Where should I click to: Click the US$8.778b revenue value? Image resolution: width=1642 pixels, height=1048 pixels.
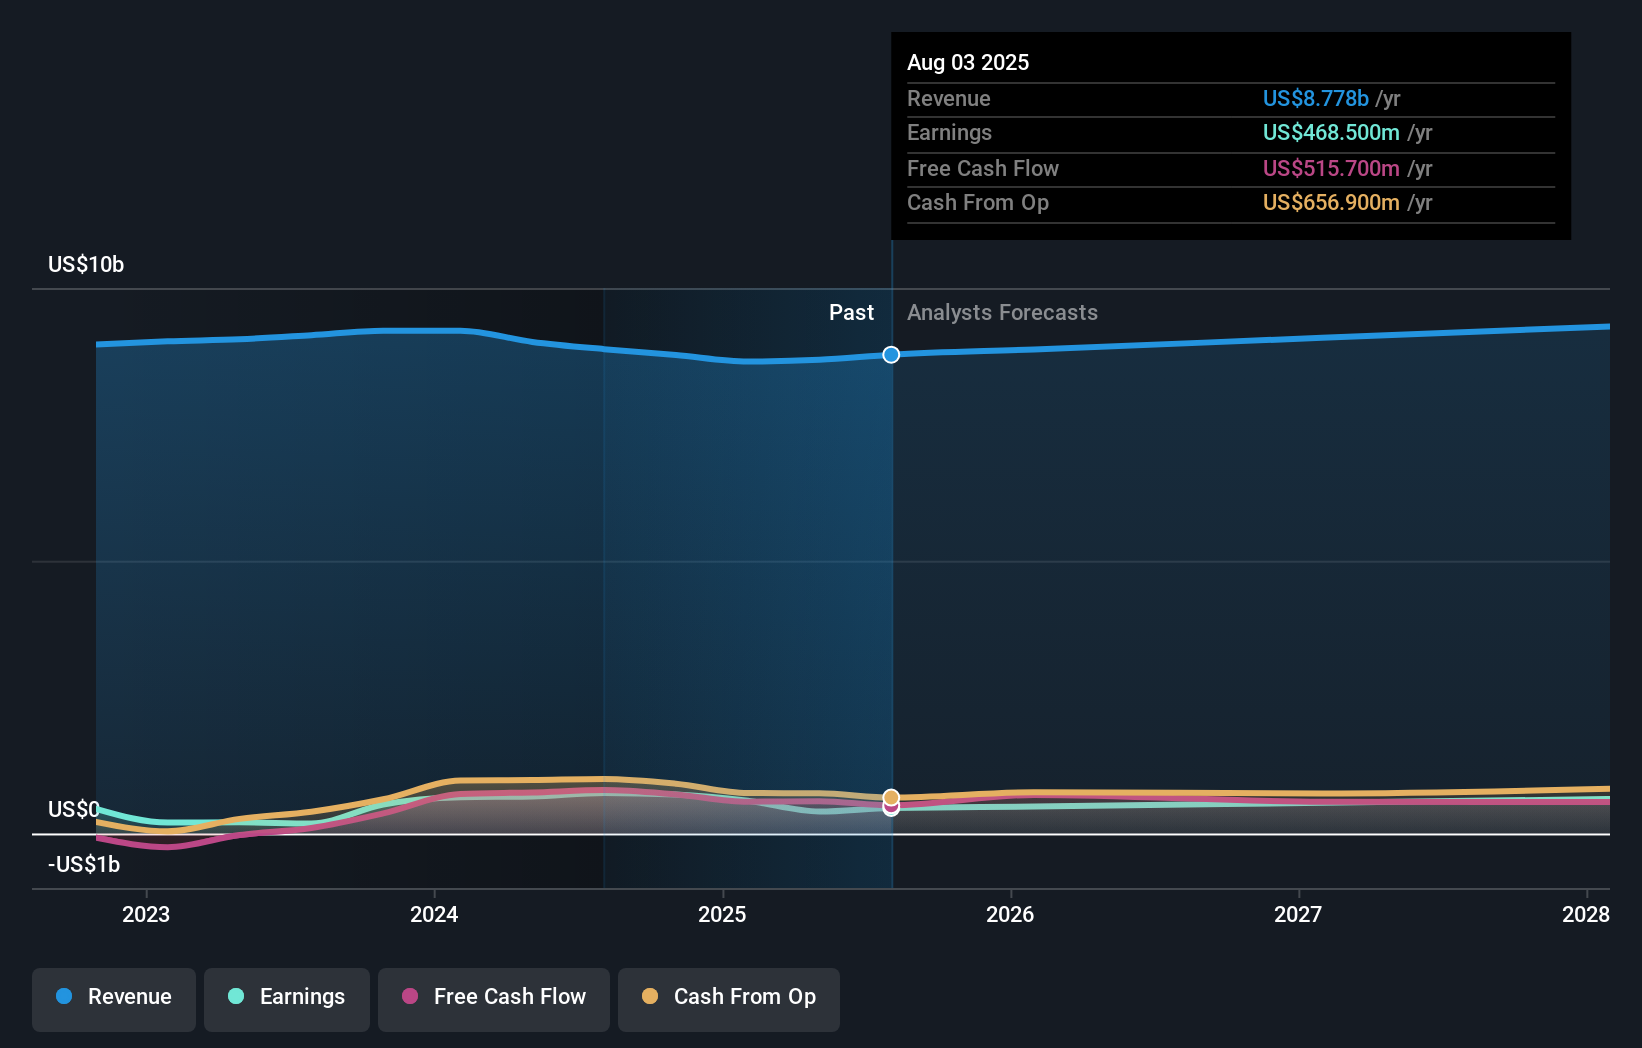(1316, 99)
